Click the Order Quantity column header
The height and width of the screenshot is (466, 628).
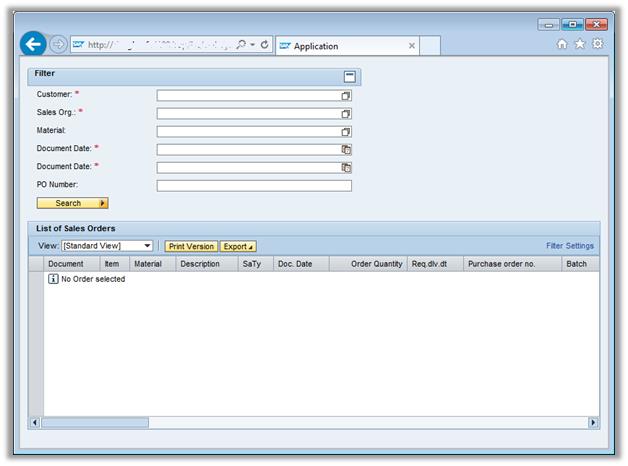[x=368, y=264]
